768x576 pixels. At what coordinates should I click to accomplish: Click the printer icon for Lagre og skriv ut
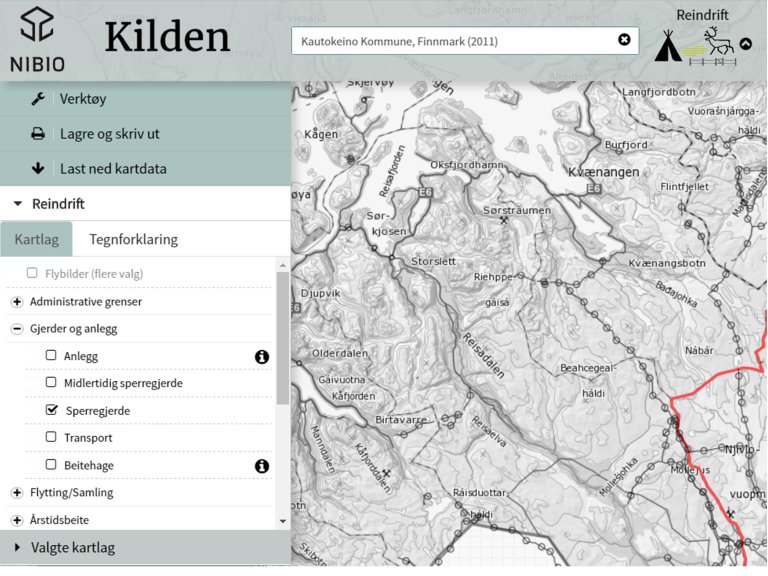pos(38,134)
